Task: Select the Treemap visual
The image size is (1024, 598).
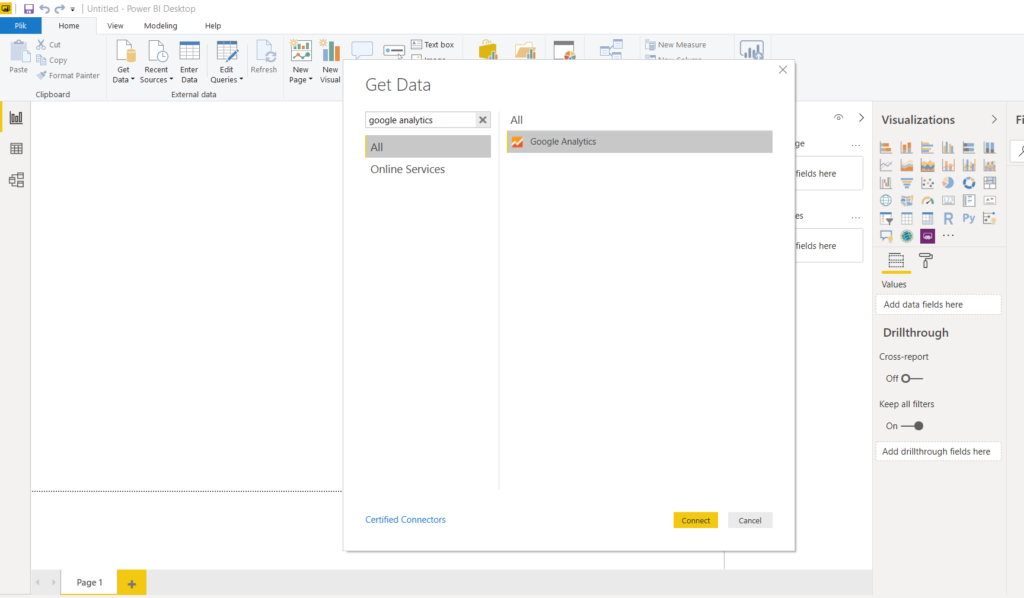Action: tap(990, 183)
